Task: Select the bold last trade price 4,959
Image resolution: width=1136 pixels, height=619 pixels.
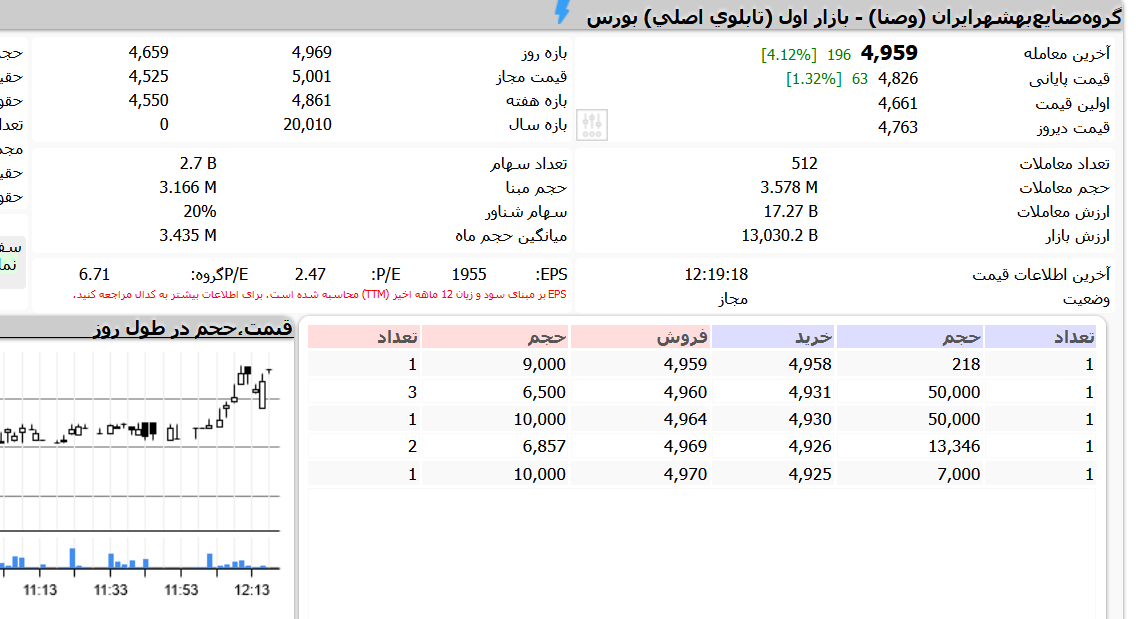Action: click(889, 53)
